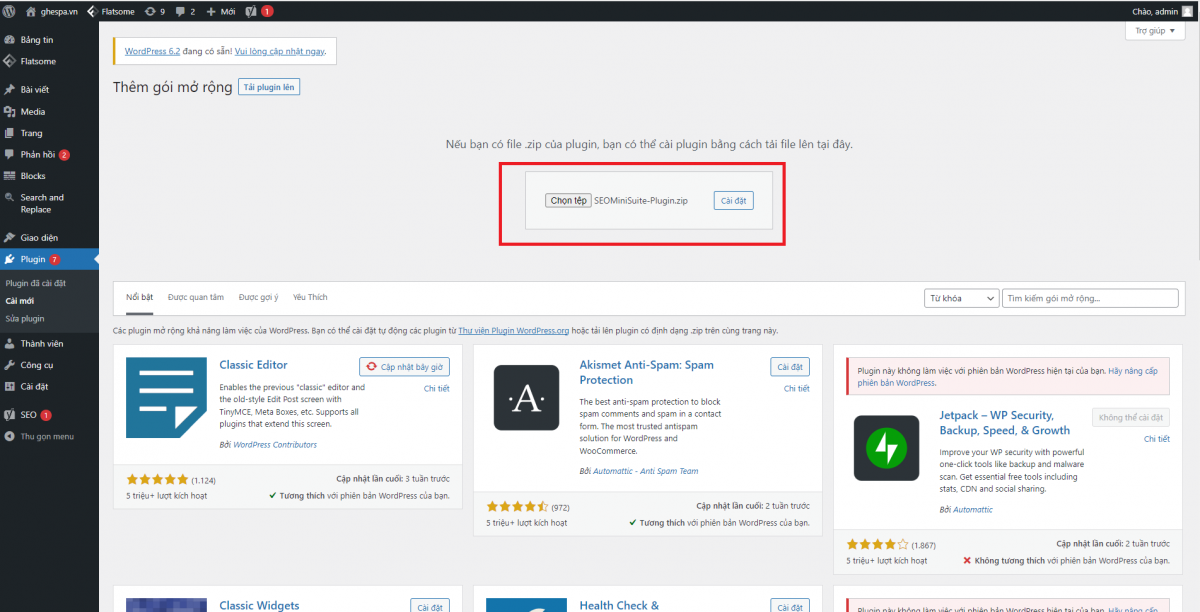Image resolution: width=1200 pixels, height=612 pixels.
Task: Click Cập nhật bây giờ for Classic Editor
Action: pos(404,367)
